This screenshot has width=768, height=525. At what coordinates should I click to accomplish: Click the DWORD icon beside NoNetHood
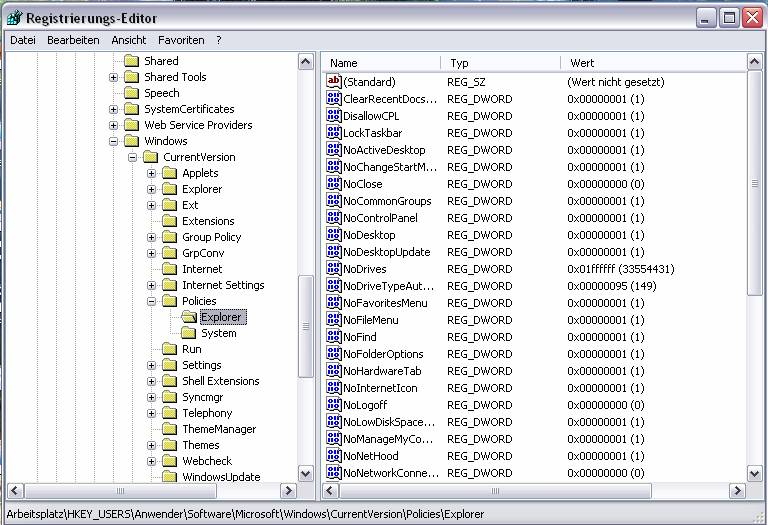click(334, 455)
